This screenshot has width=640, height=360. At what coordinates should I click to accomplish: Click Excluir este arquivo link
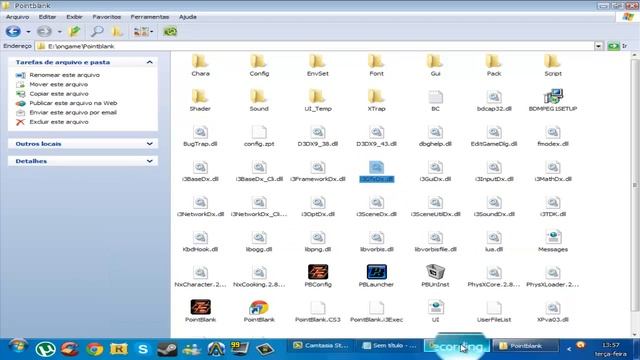tap(59, 122)
